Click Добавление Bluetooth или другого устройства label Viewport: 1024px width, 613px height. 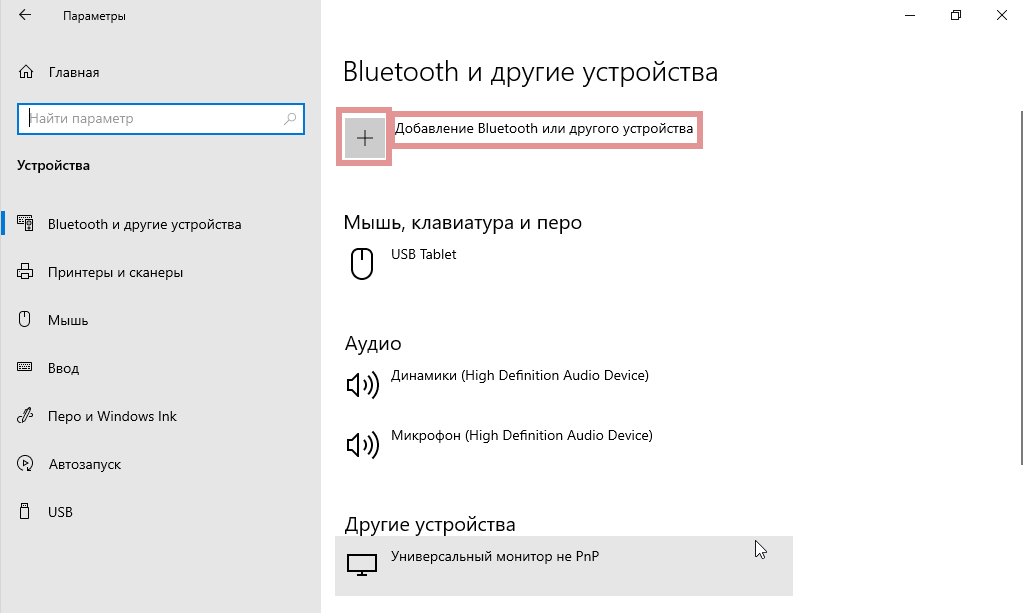544,129
